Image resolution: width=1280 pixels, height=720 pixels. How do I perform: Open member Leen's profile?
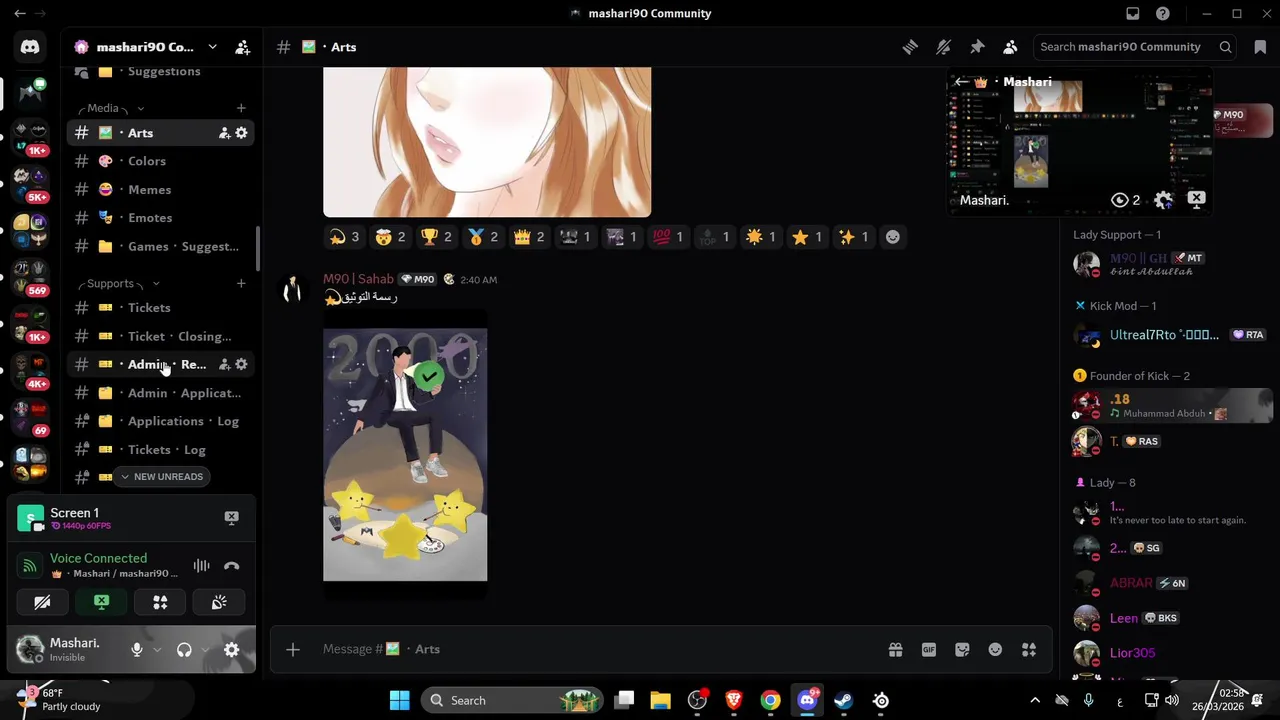click(x=1124, y=618)
